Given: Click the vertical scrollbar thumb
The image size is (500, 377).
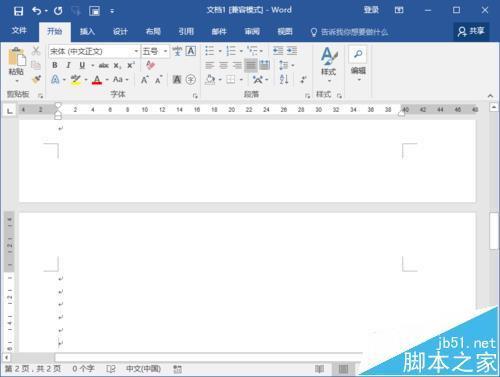Looking at the screenshot, I should pos(494,231).
